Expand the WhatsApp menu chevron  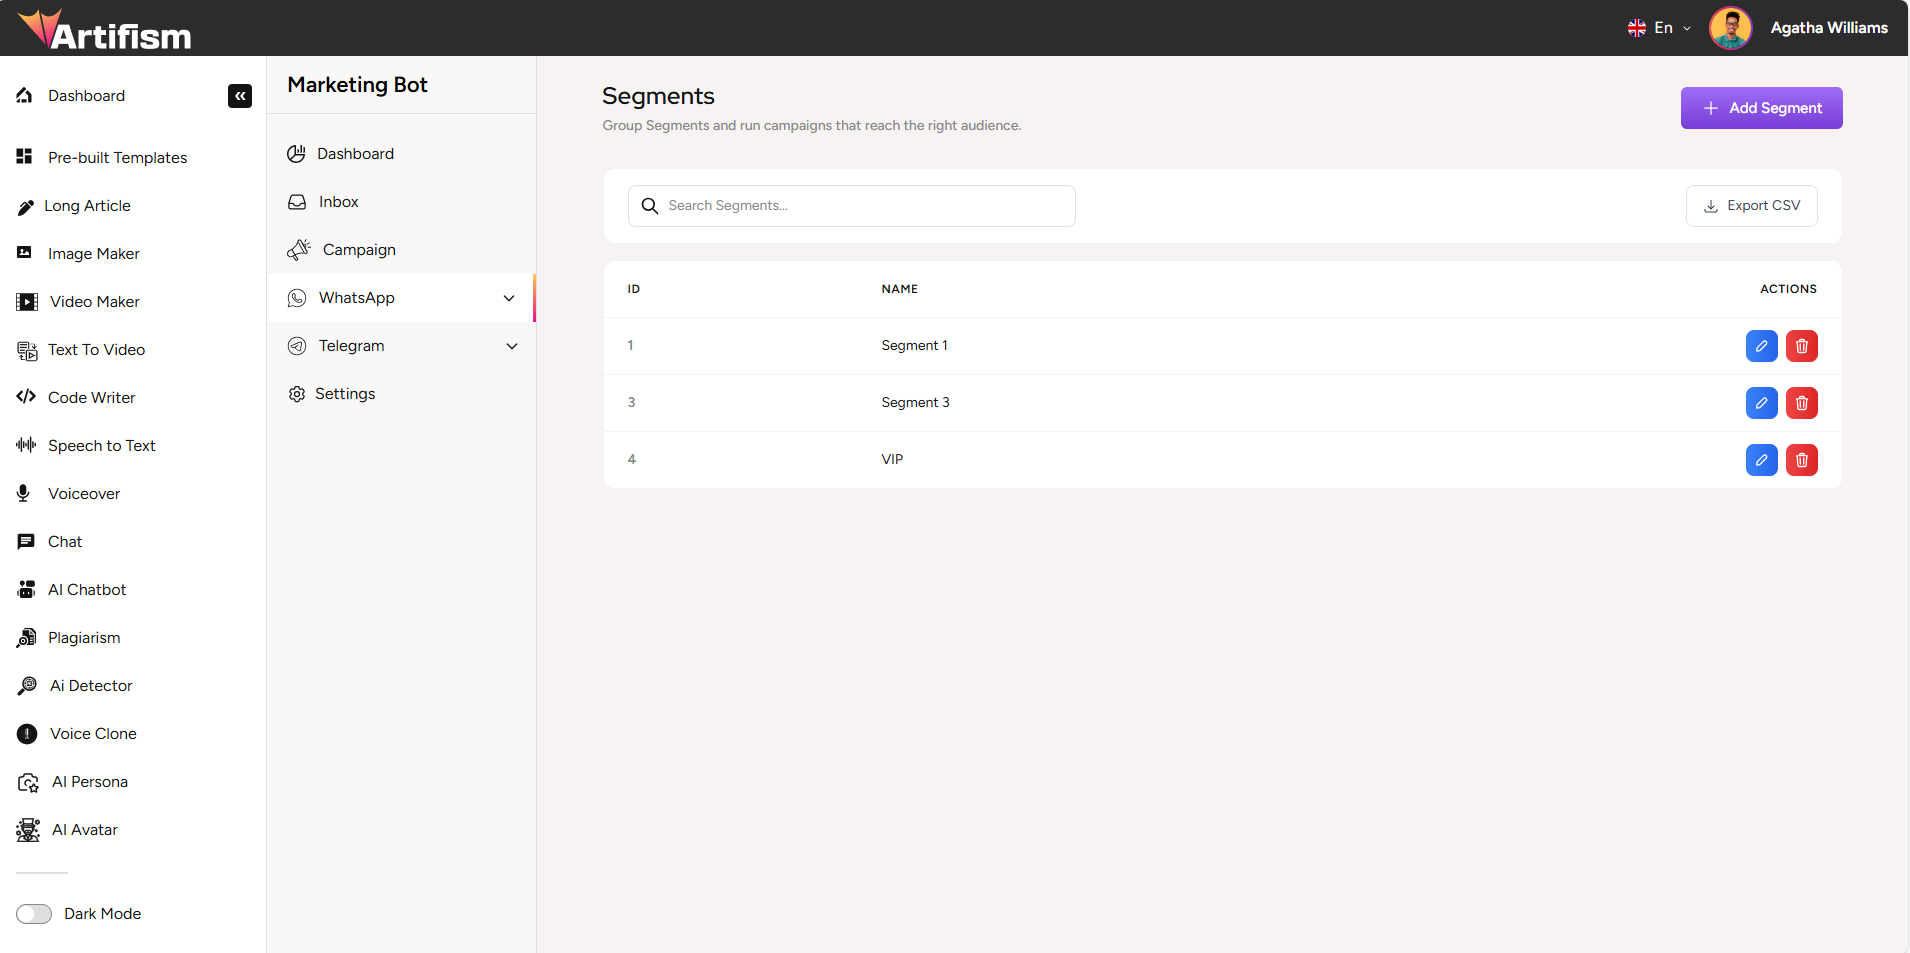[509, 298]
